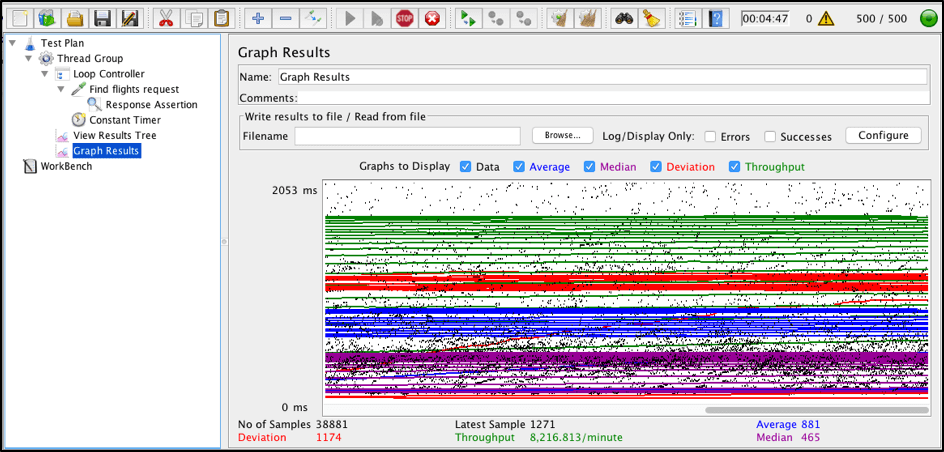Collapse the Loop Controller node
This screenshot has height=452, width=944.
[45, 74]
